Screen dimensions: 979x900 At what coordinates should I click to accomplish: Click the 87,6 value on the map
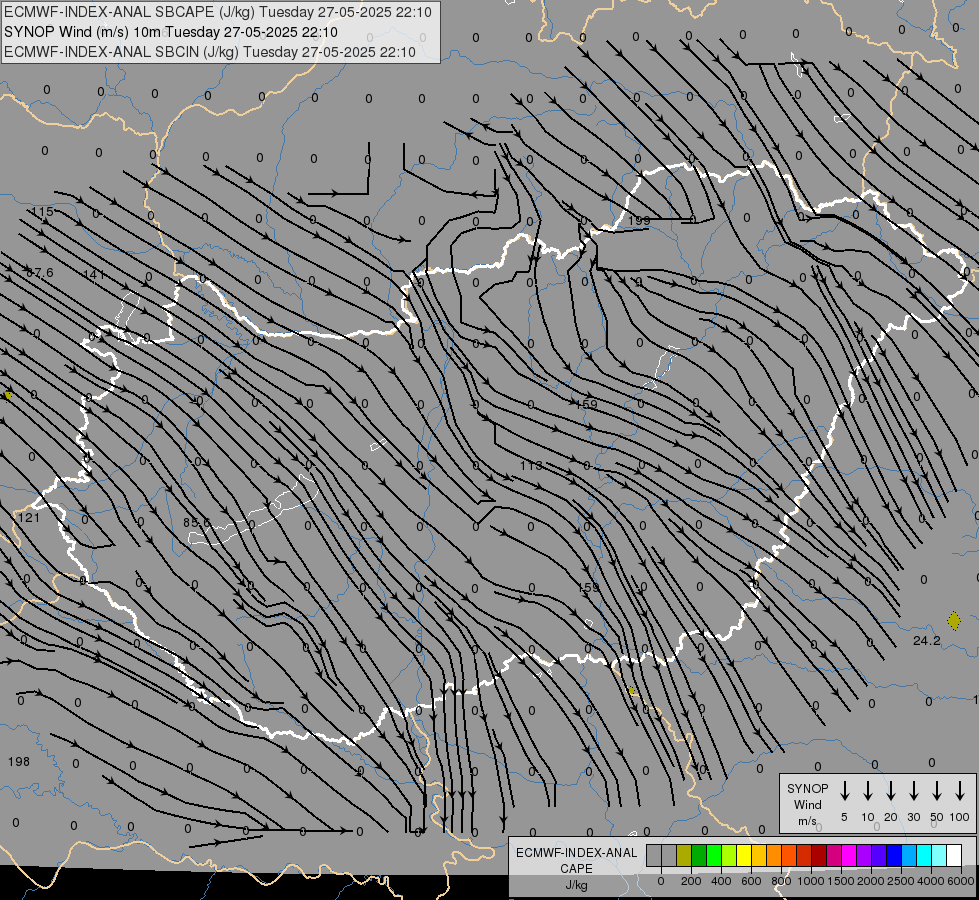coord(40,272)
